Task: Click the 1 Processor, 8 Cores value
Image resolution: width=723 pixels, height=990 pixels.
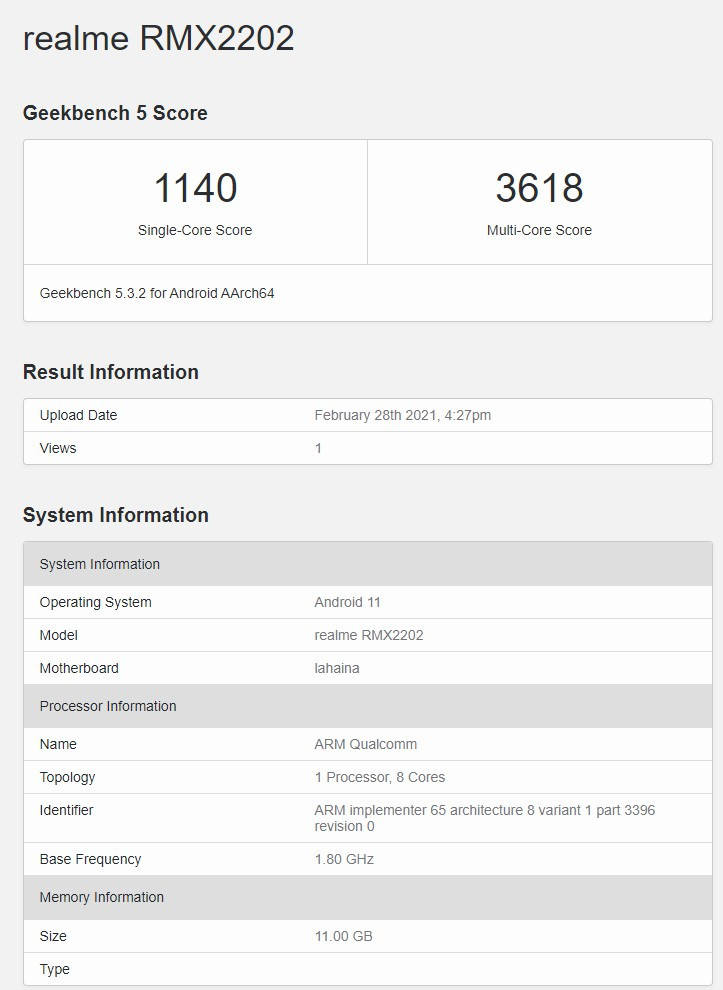Action: pos(379,777)
